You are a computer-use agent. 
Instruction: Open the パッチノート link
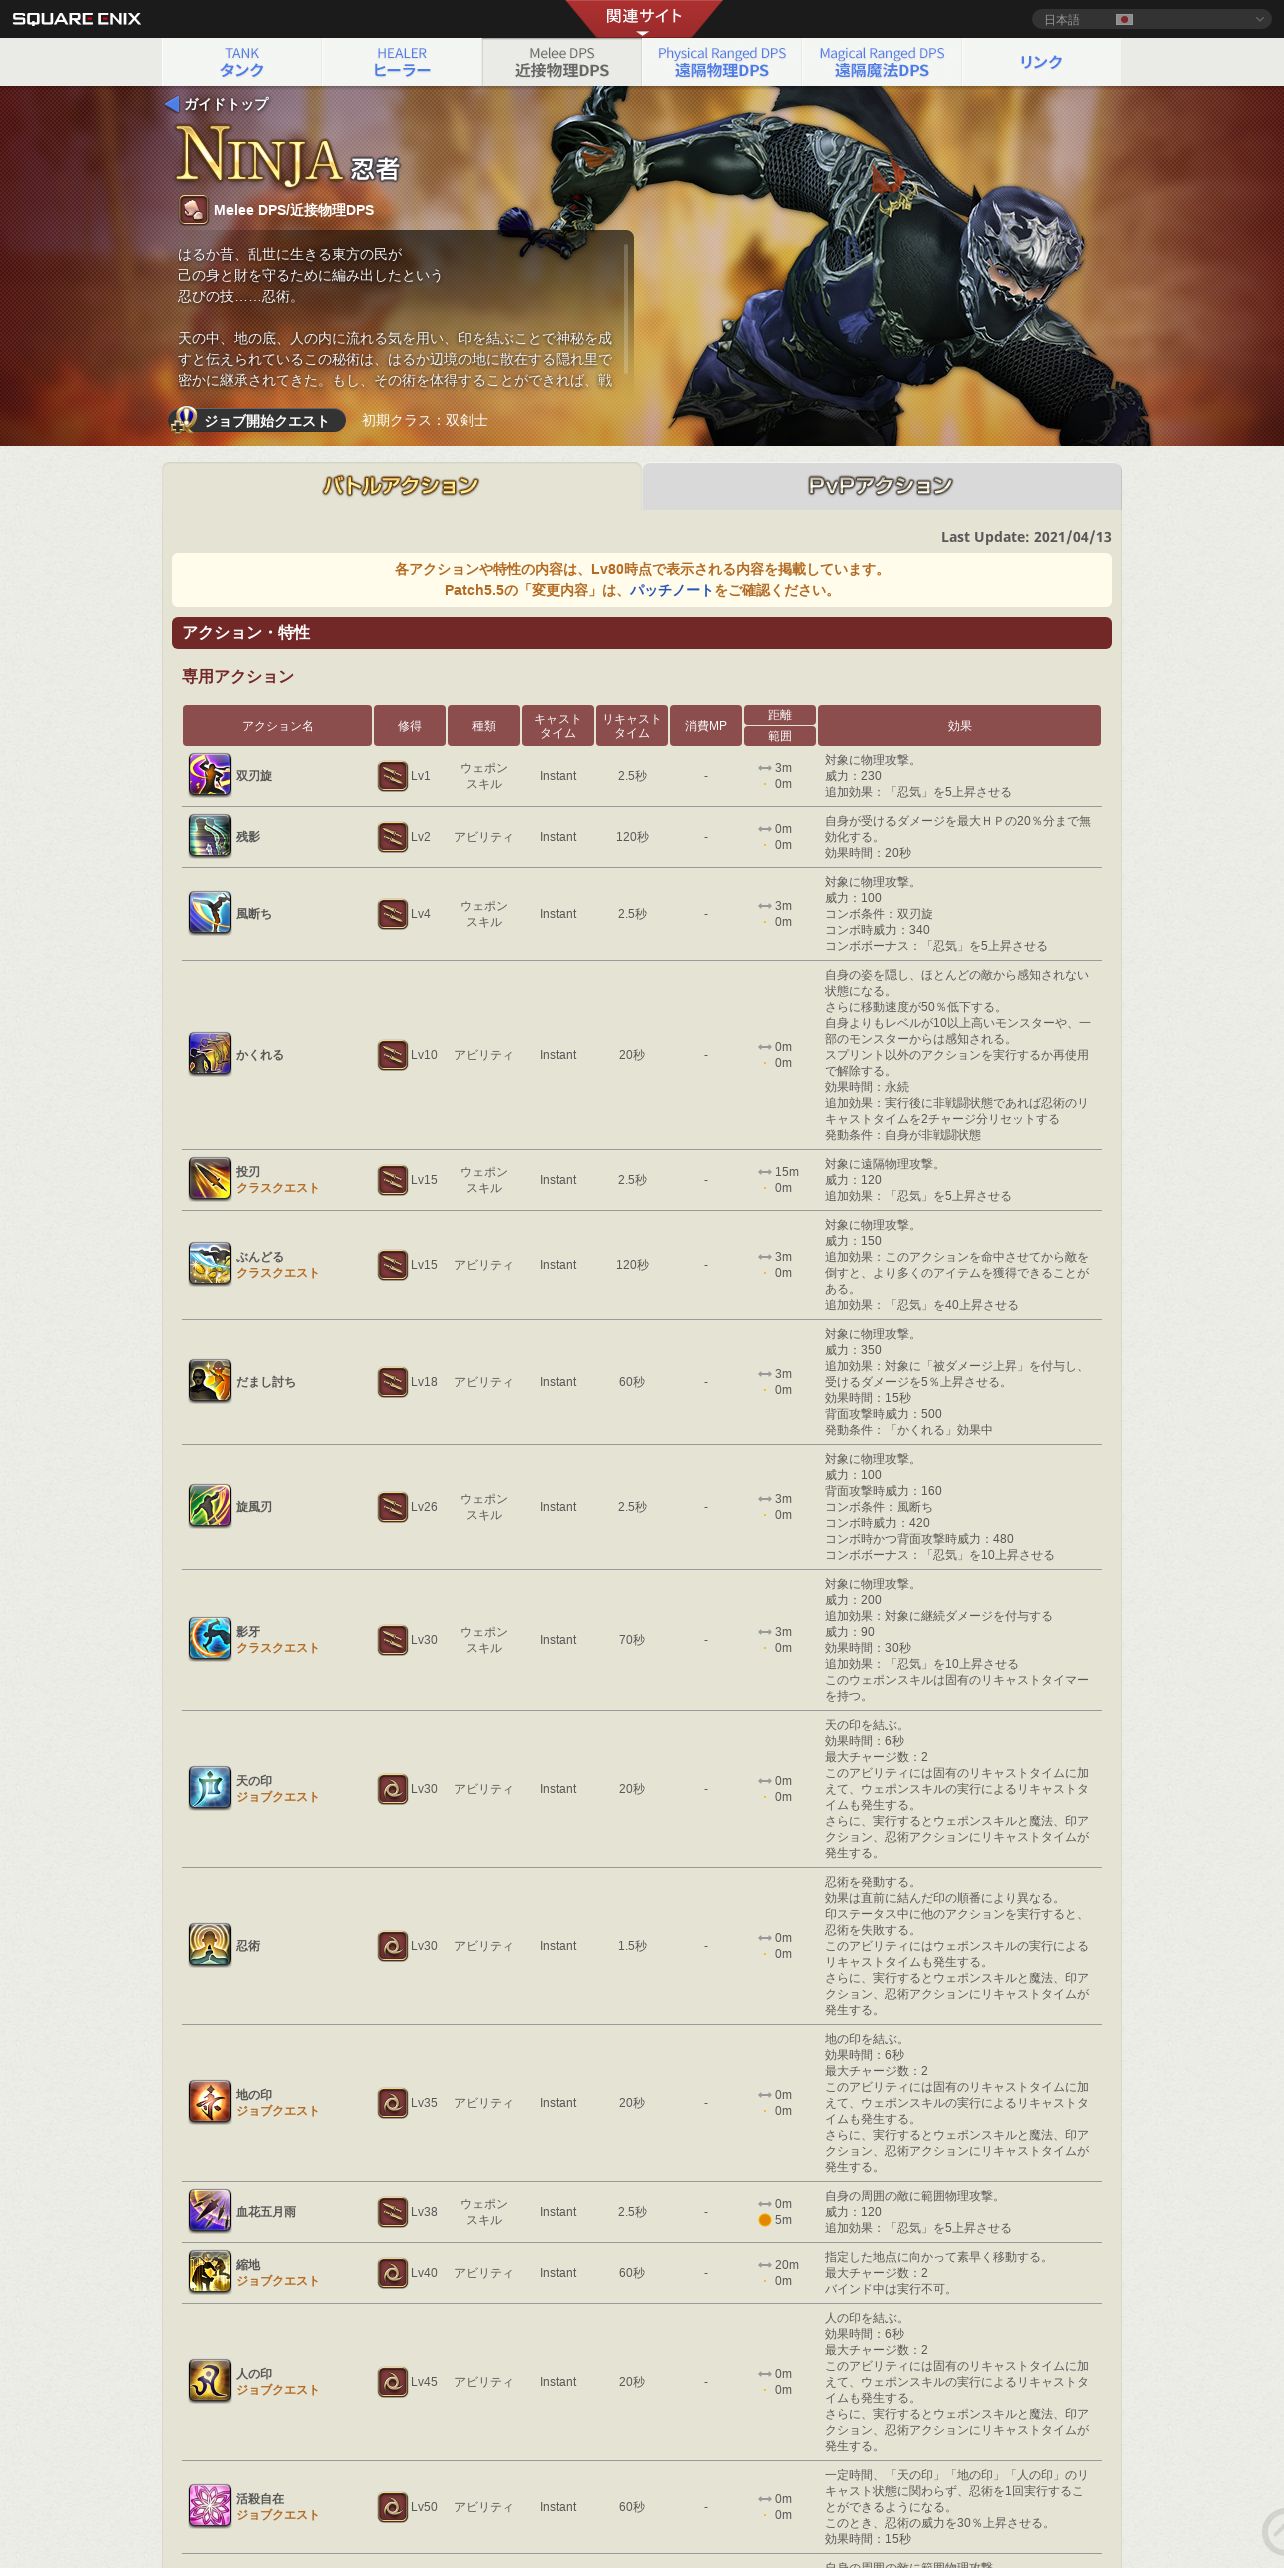(670, 590)
